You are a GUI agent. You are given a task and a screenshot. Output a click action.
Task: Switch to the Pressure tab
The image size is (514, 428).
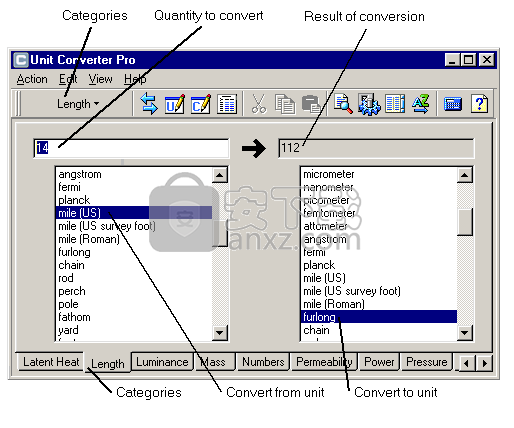[x=426, y=362]
